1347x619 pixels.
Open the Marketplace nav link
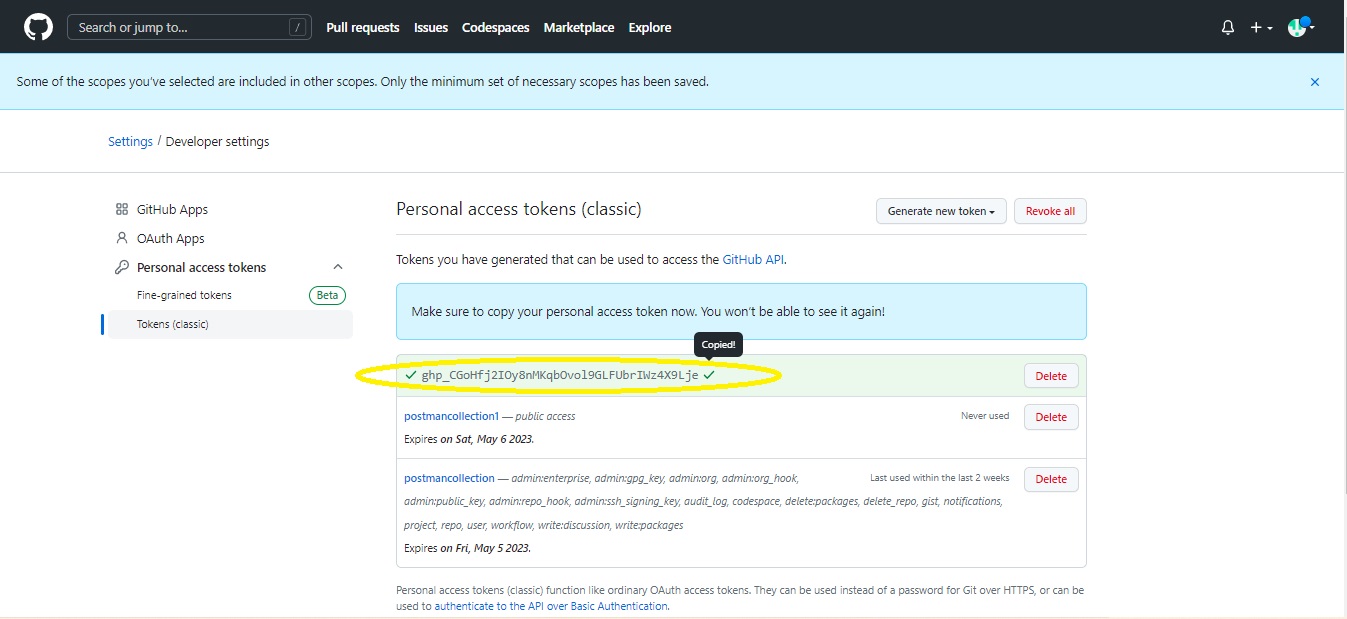[x=578, y=27]
